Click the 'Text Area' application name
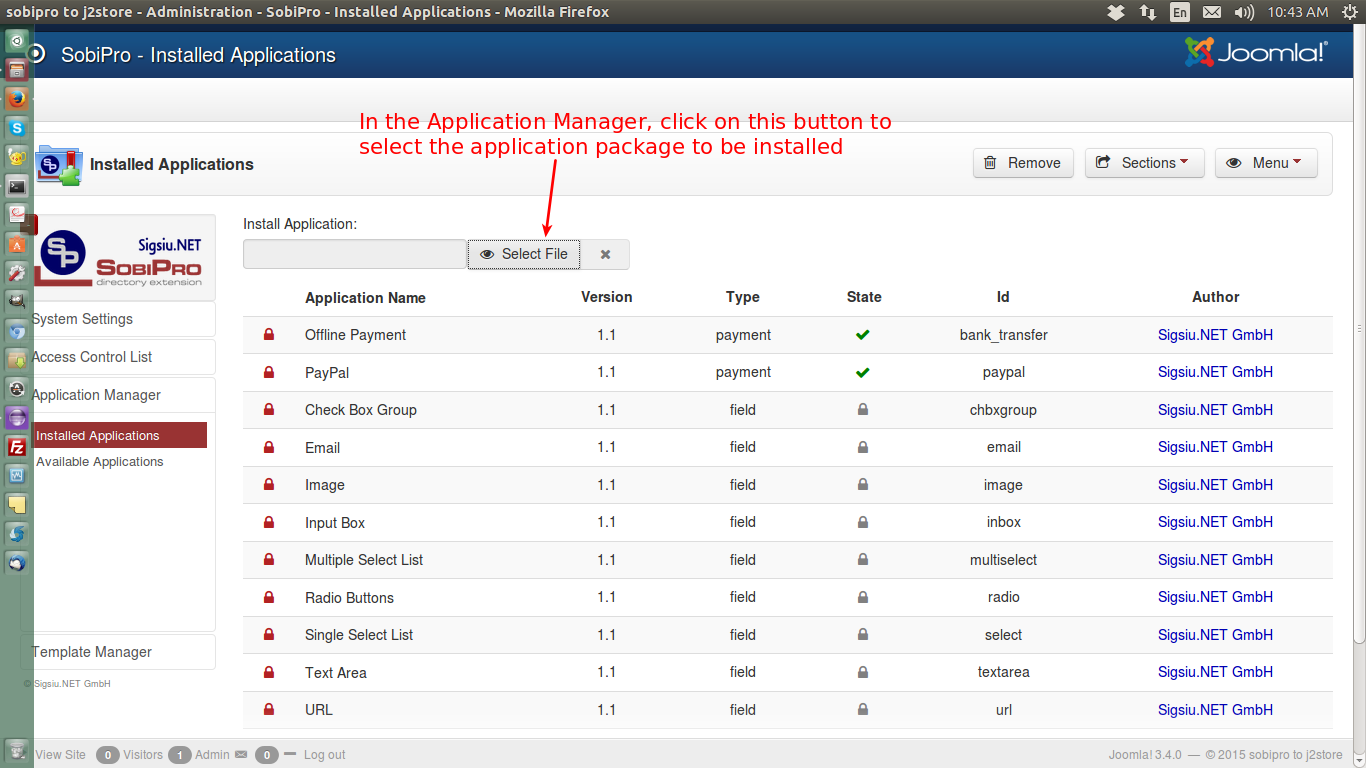The height and width of the screenshot is (768, 1366). pyautogui.click(x=335, y=672)
